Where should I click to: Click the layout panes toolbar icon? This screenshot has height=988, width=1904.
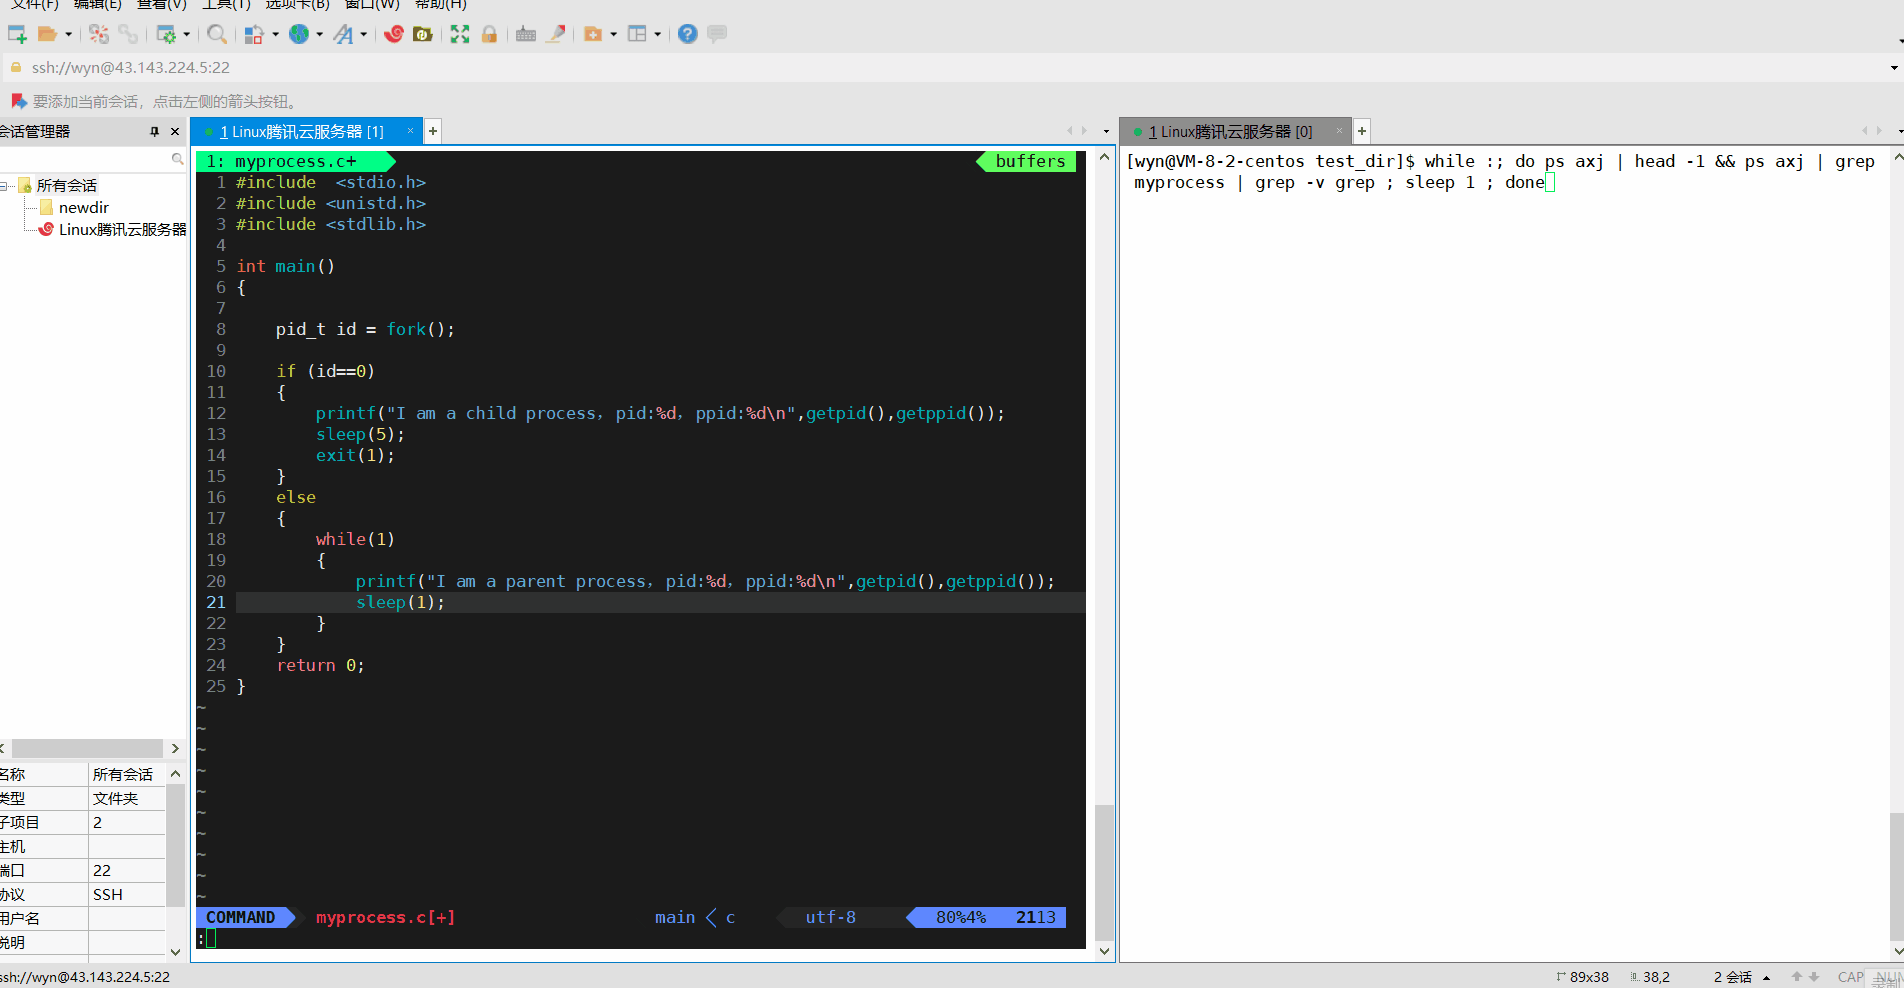tap(637, 34)
